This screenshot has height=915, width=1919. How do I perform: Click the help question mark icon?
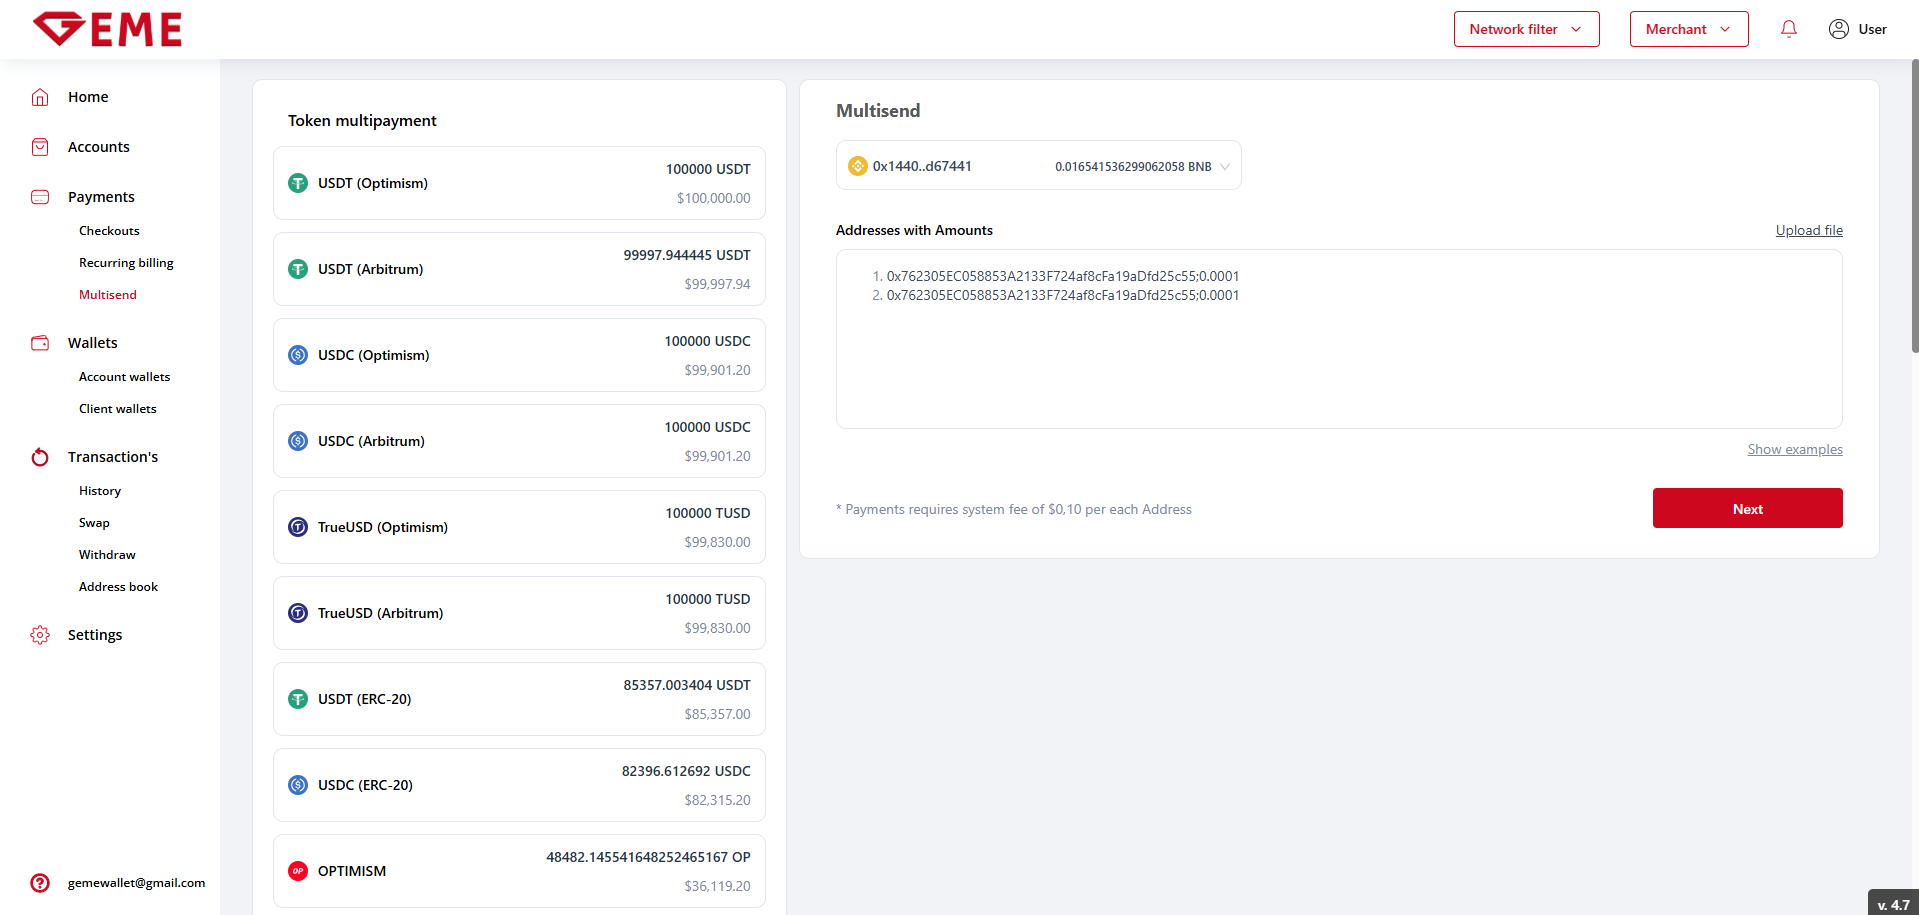(x=40, y=883)
